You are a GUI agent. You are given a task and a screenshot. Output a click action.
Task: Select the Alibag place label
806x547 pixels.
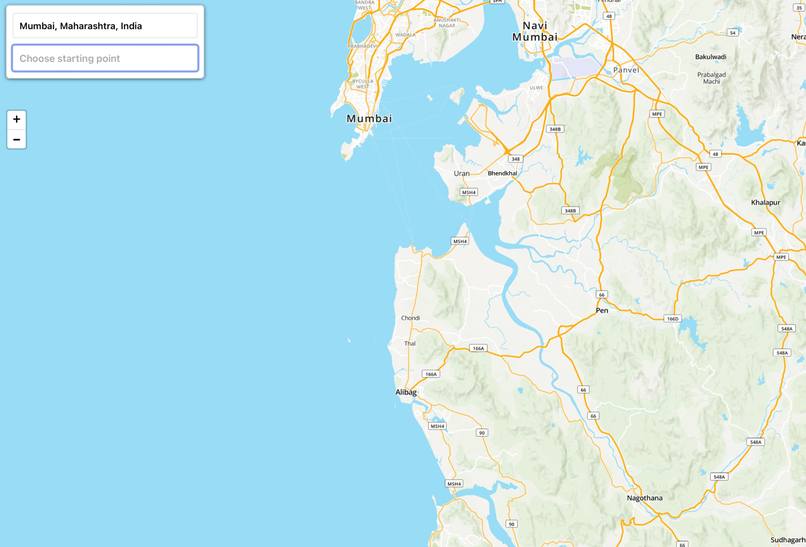click(406, 392)
